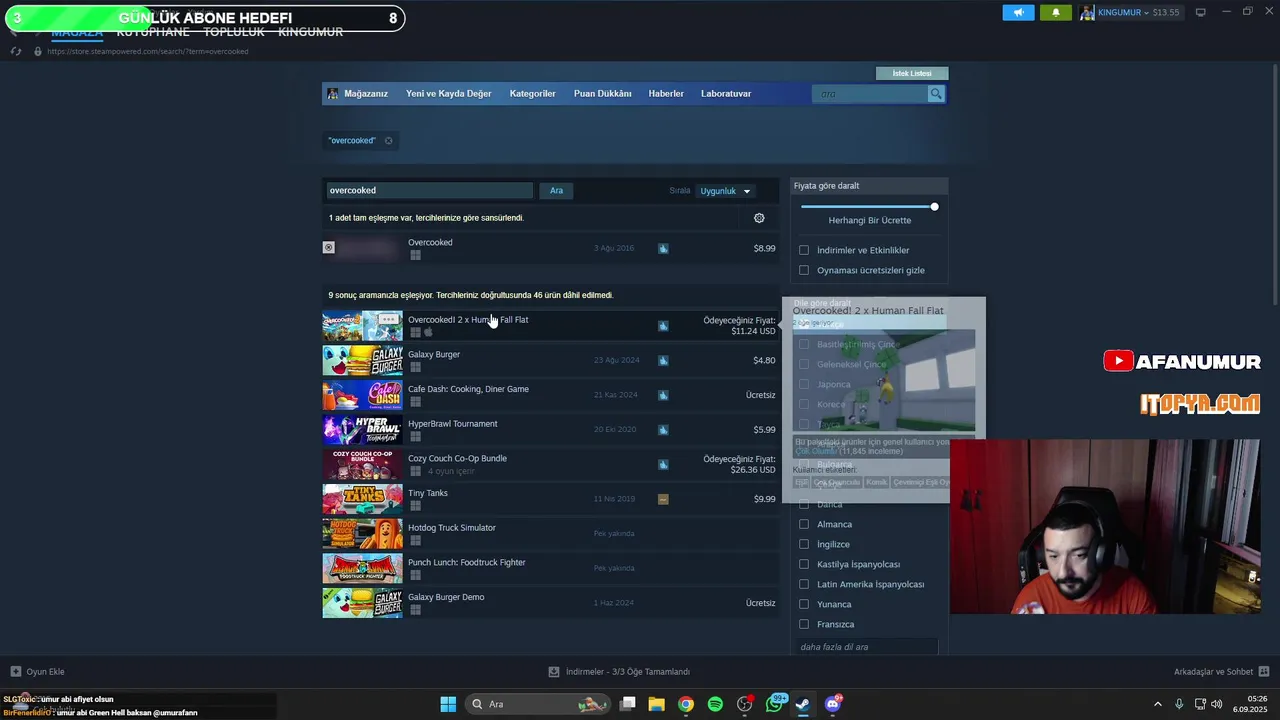
Task: Click the censored-content icon beside Overcooked
Action: coord(328,247)
